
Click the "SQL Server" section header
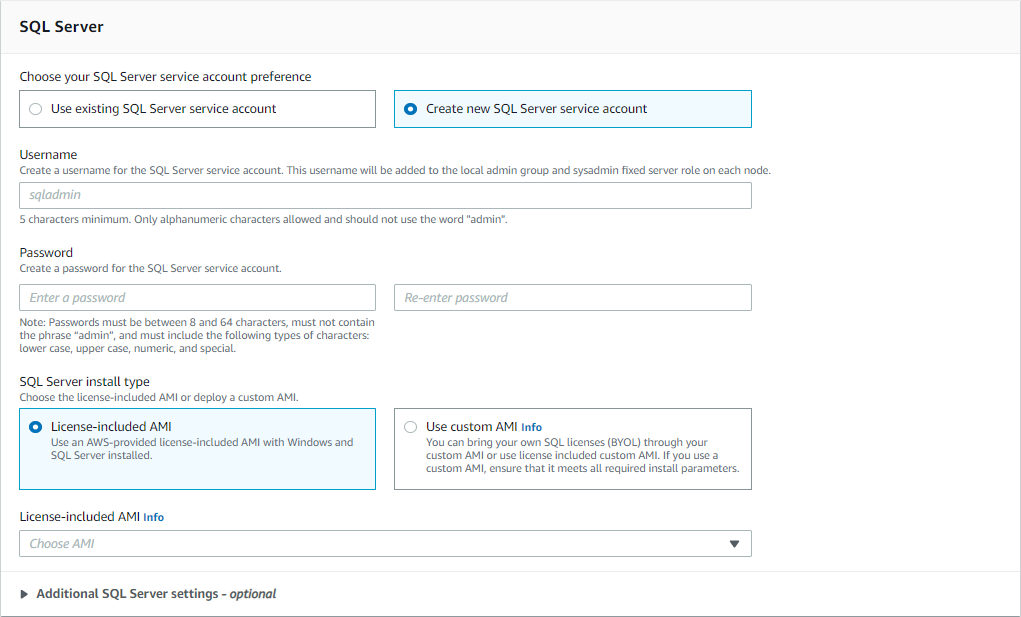(x=59, y=26)
